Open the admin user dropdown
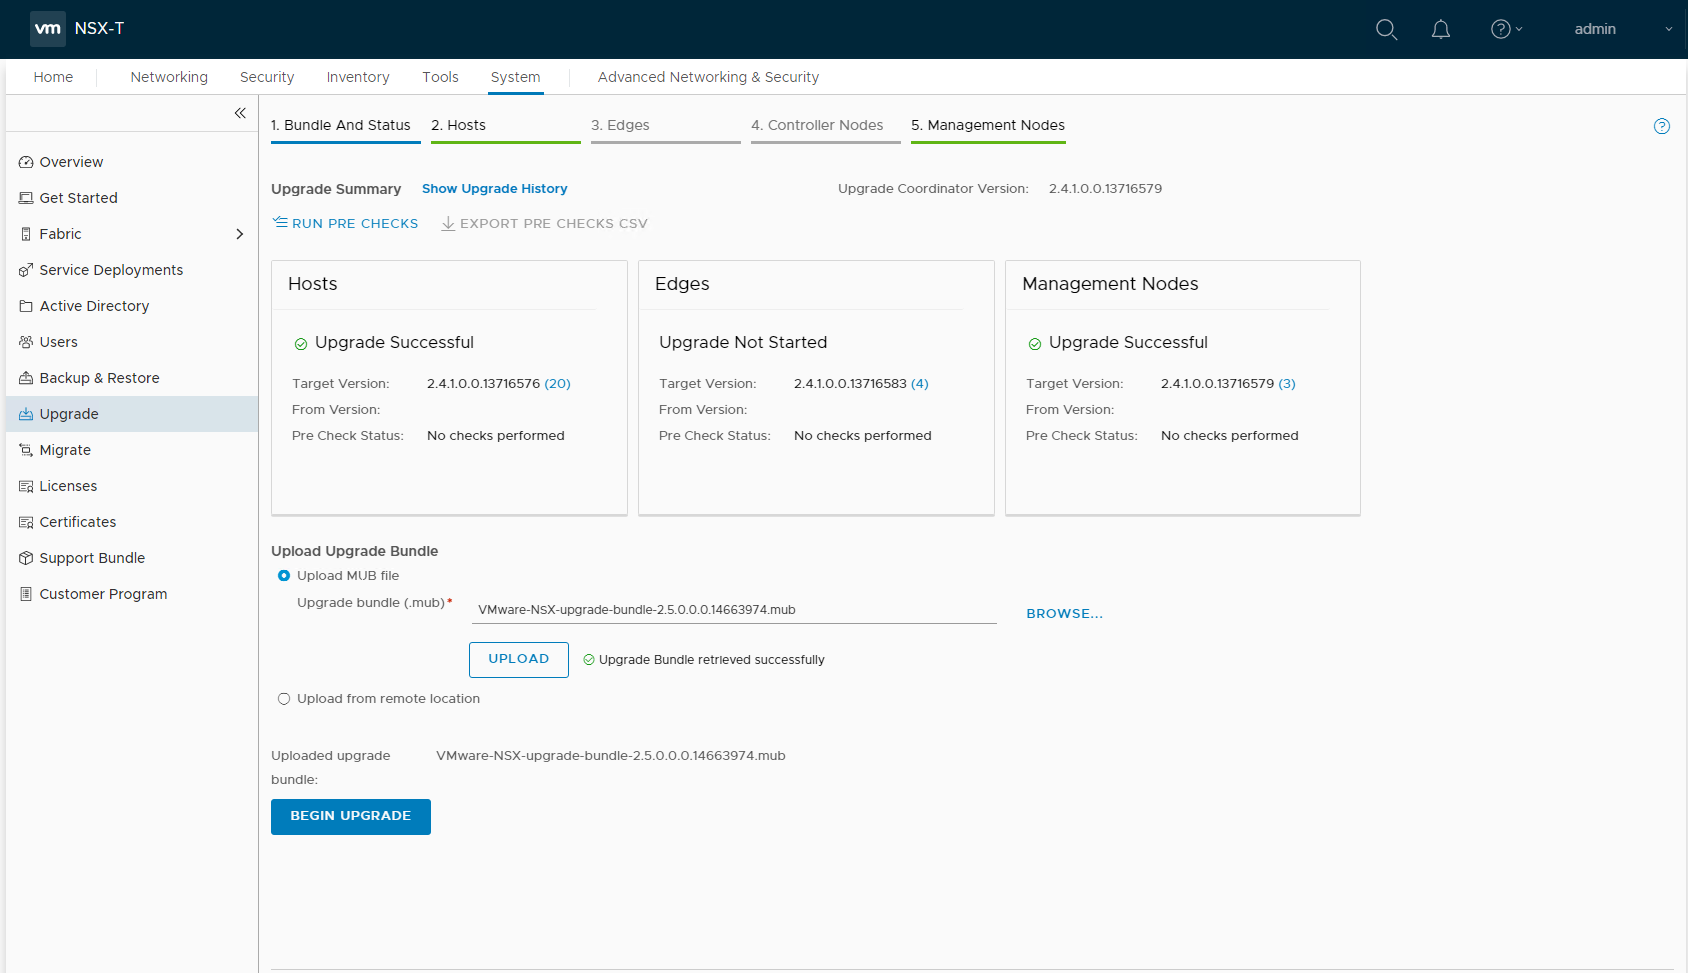The width and height of the screenshot is (1688, 973). click(1622, 29)
